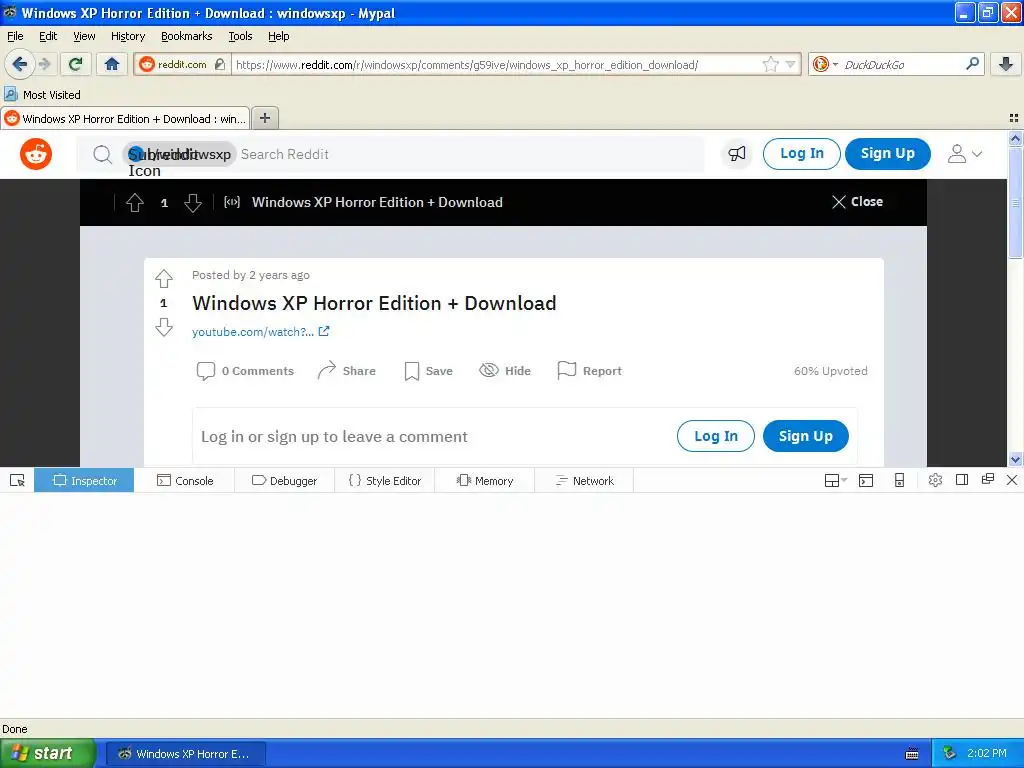1024x768 pixels.
Task: Open the History menu
Action: (127, 36)
